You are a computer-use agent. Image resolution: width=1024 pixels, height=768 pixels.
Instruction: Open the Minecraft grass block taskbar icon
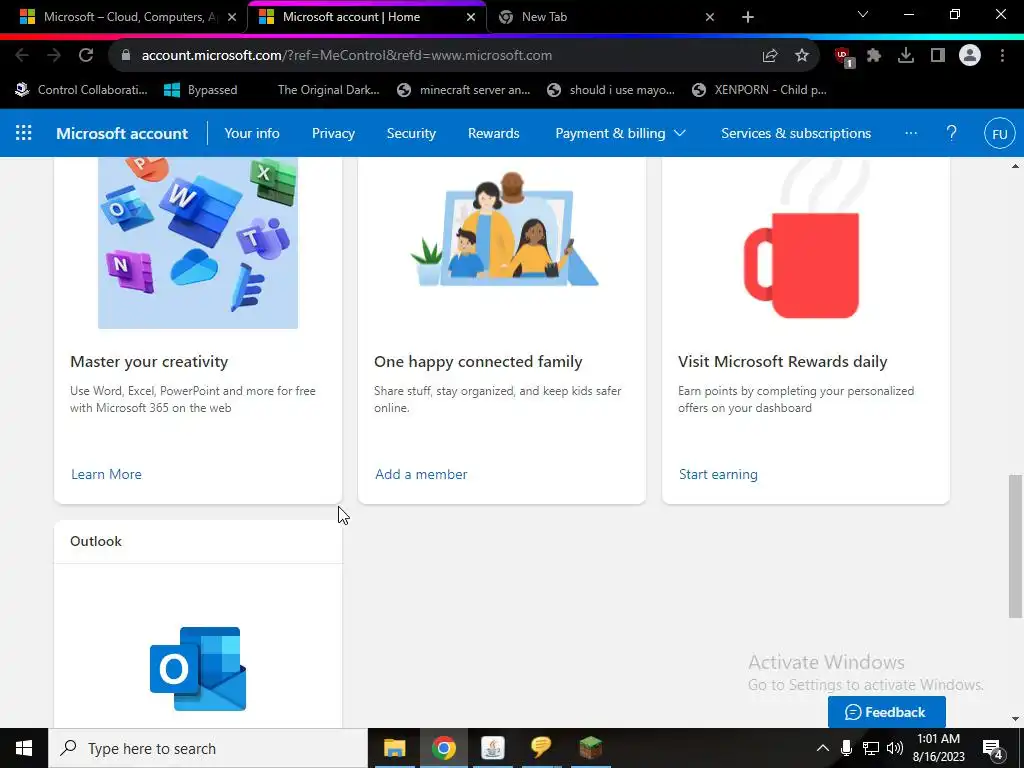[x=590, y=748]
